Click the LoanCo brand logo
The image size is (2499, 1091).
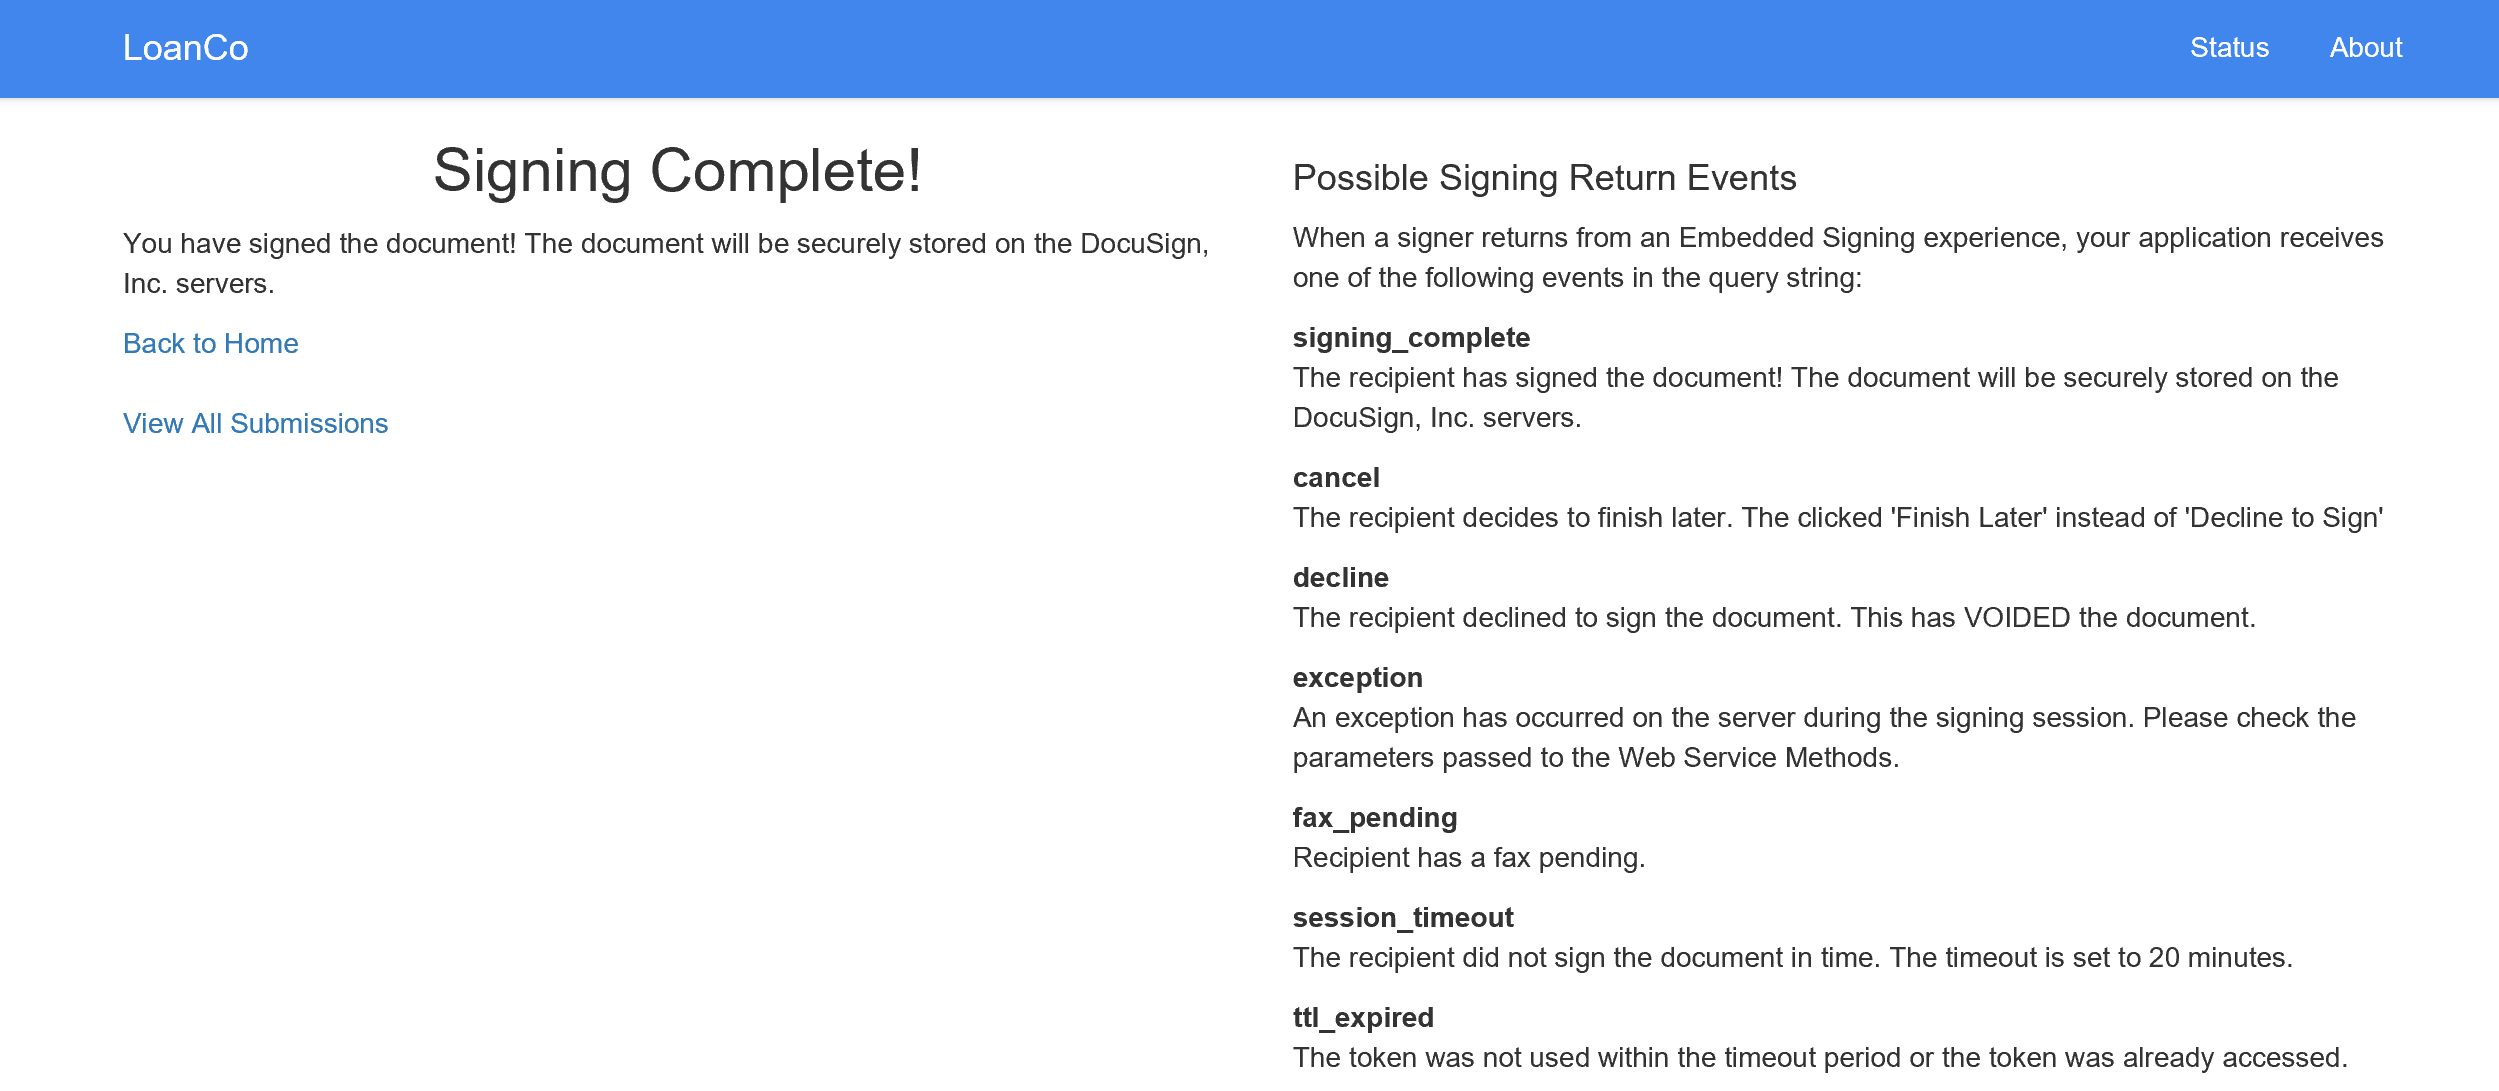(x=185, y=47)
